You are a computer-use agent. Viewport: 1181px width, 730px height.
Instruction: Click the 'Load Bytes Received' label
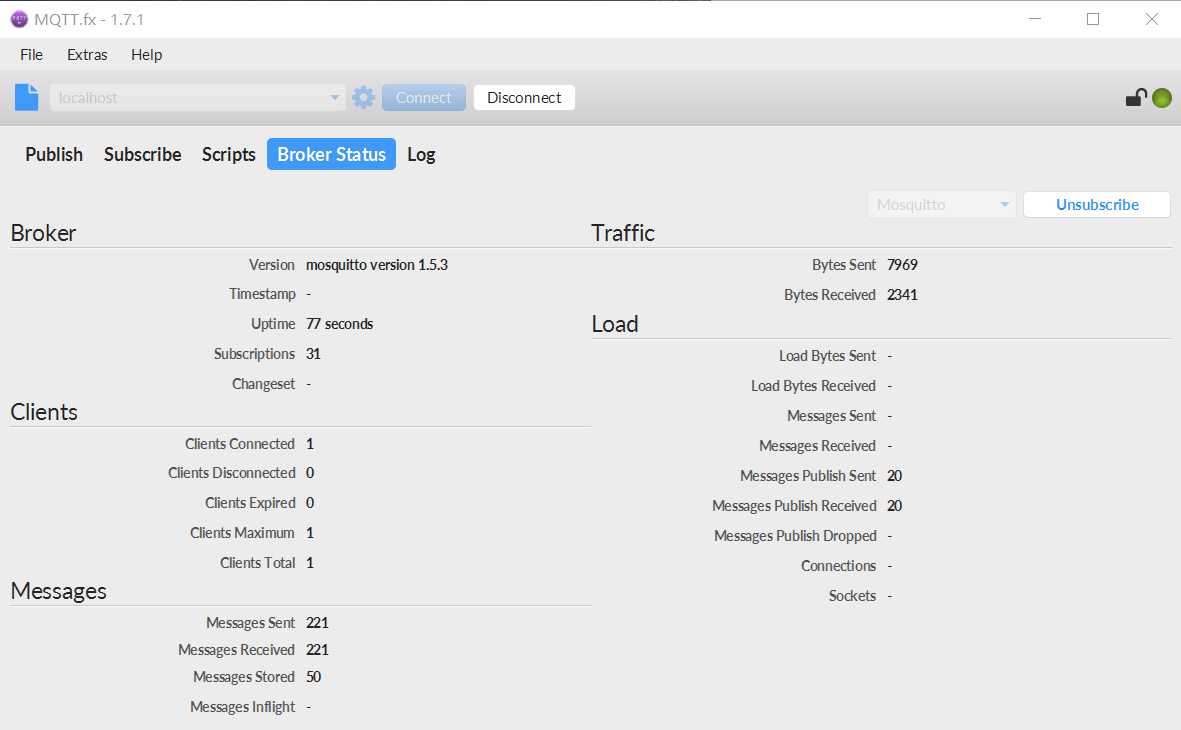[x=813, y=386]
